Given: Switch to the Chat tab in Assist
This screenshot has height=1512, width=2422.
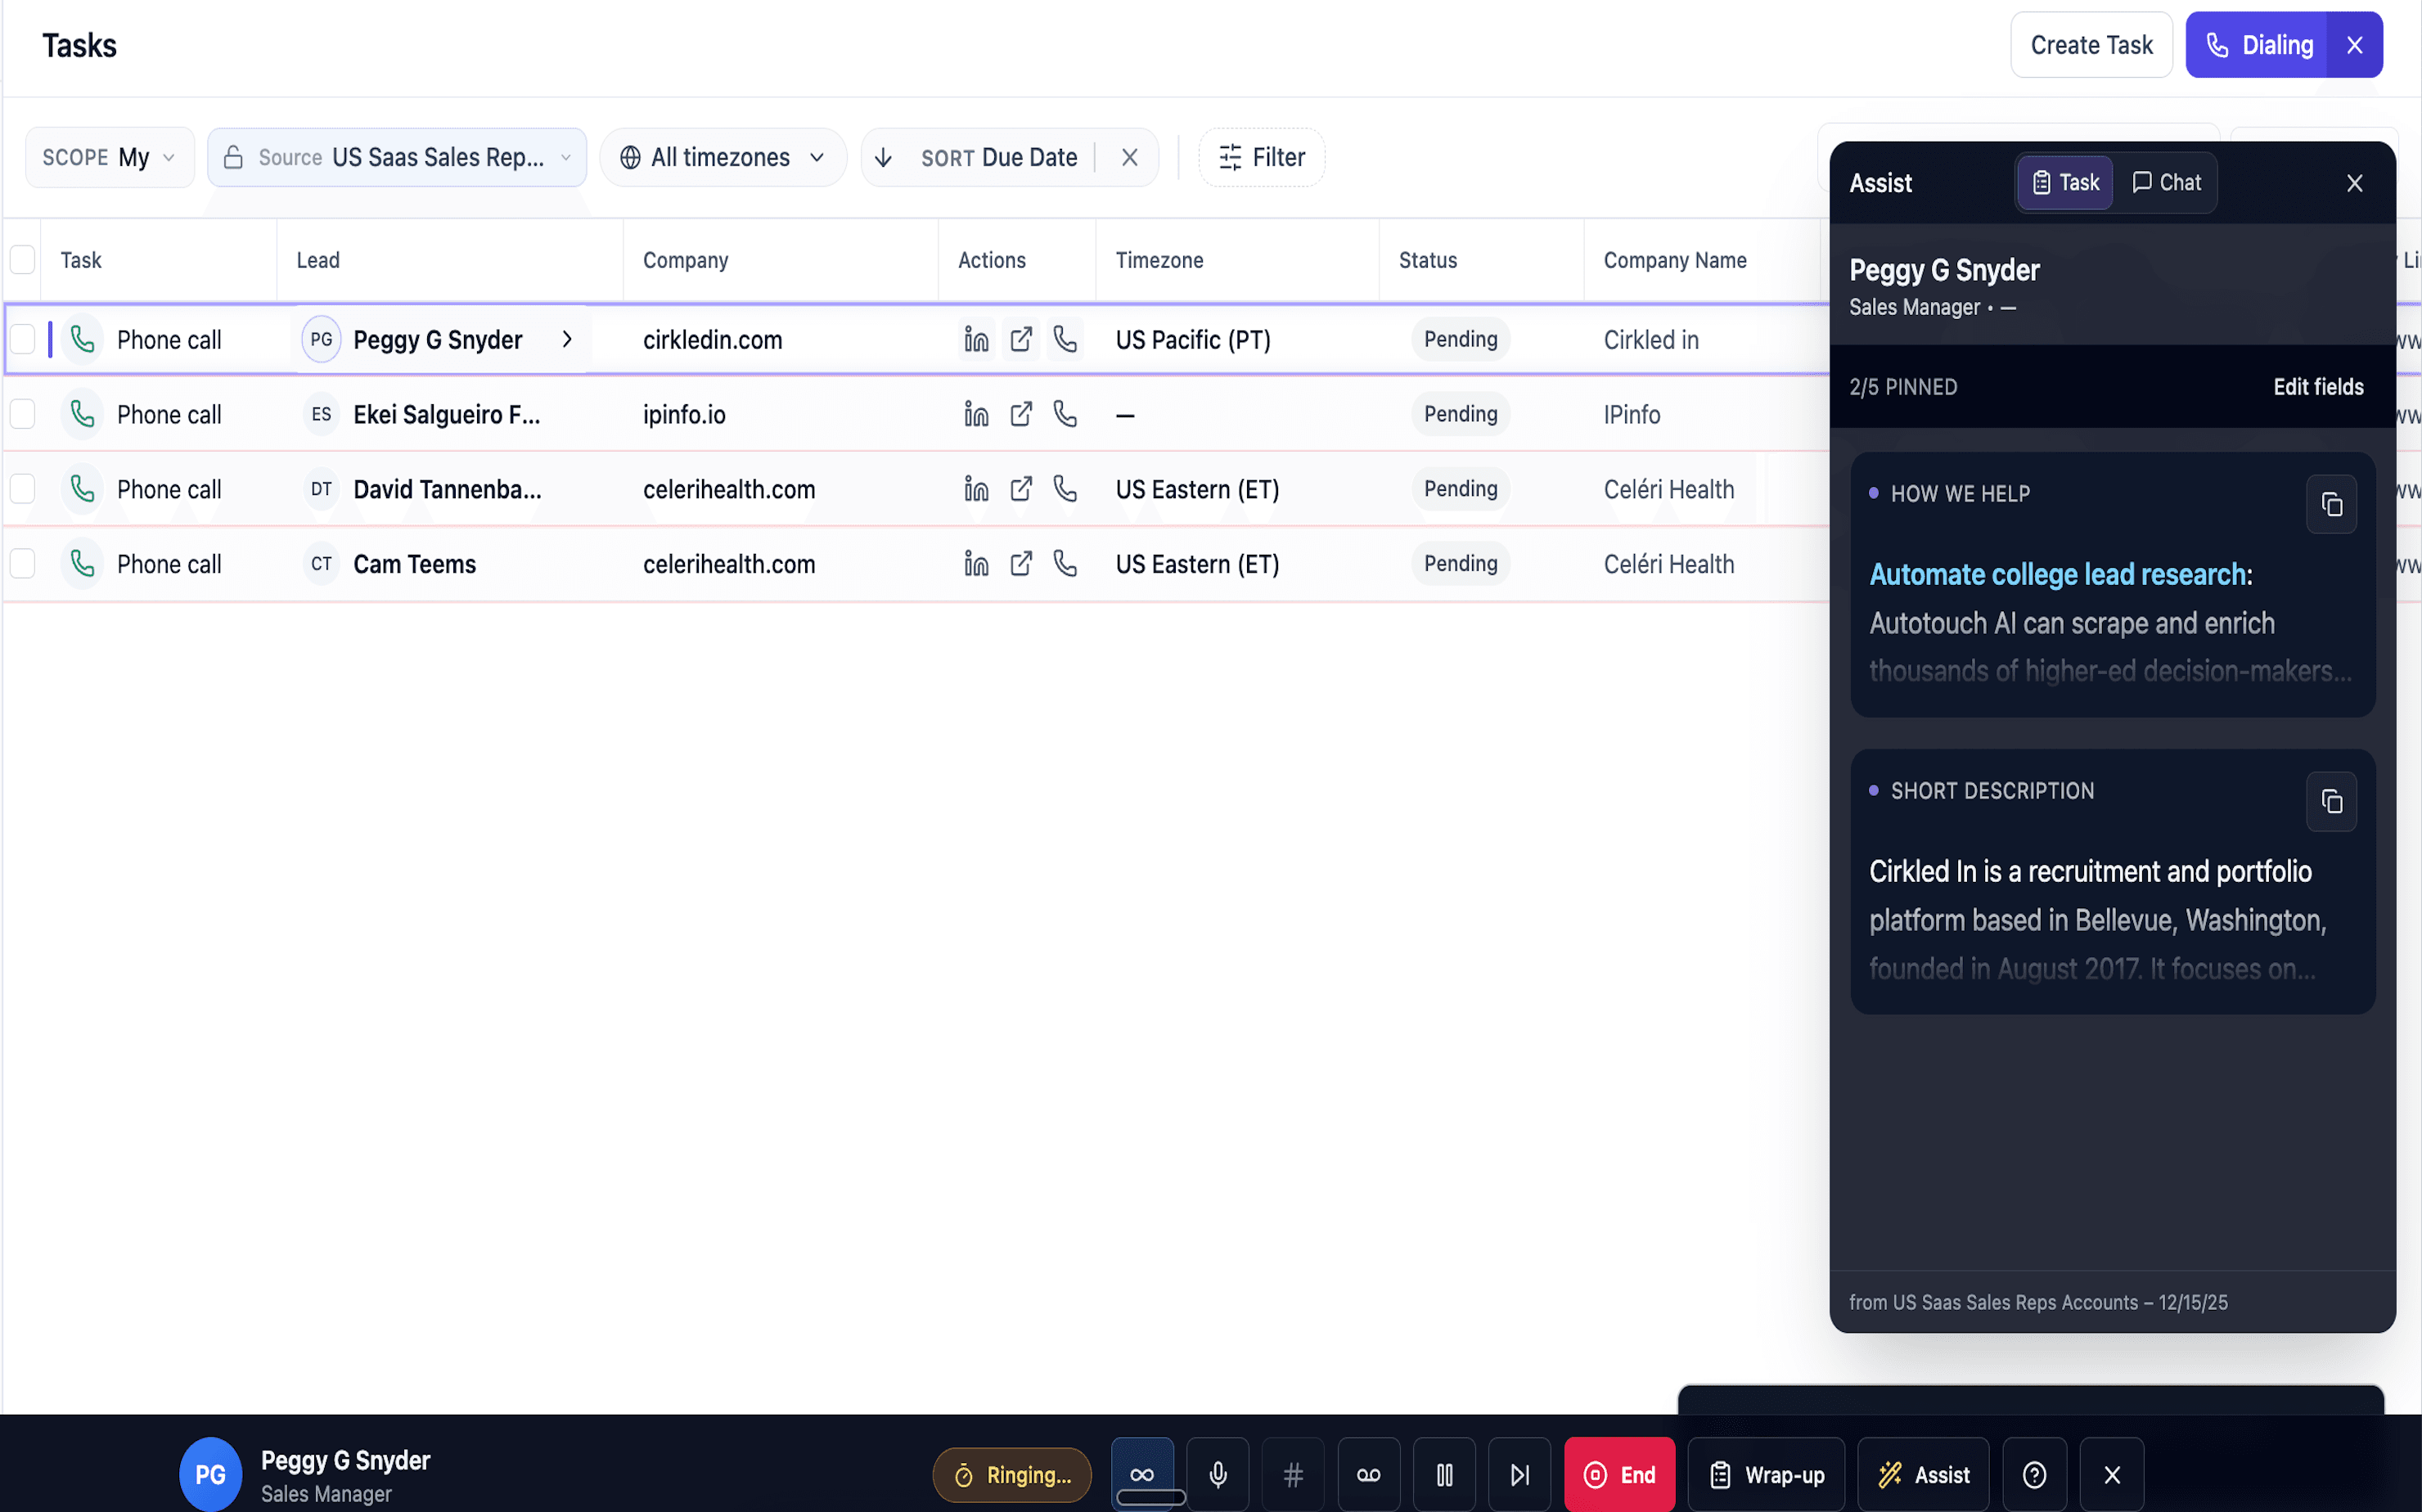Looking at the screenshot, I should [x=2166, y=182].
